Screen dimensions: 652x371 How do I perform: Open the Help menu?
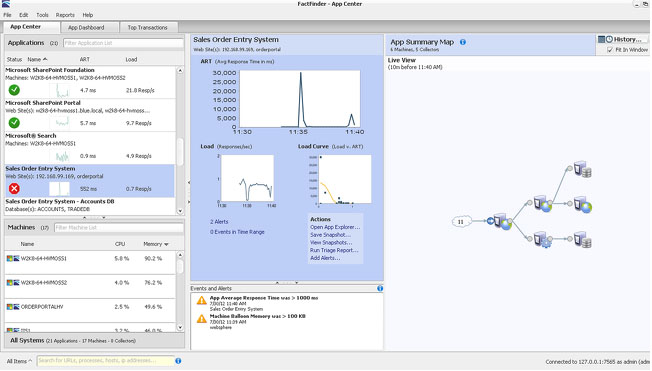coord(88,15)
